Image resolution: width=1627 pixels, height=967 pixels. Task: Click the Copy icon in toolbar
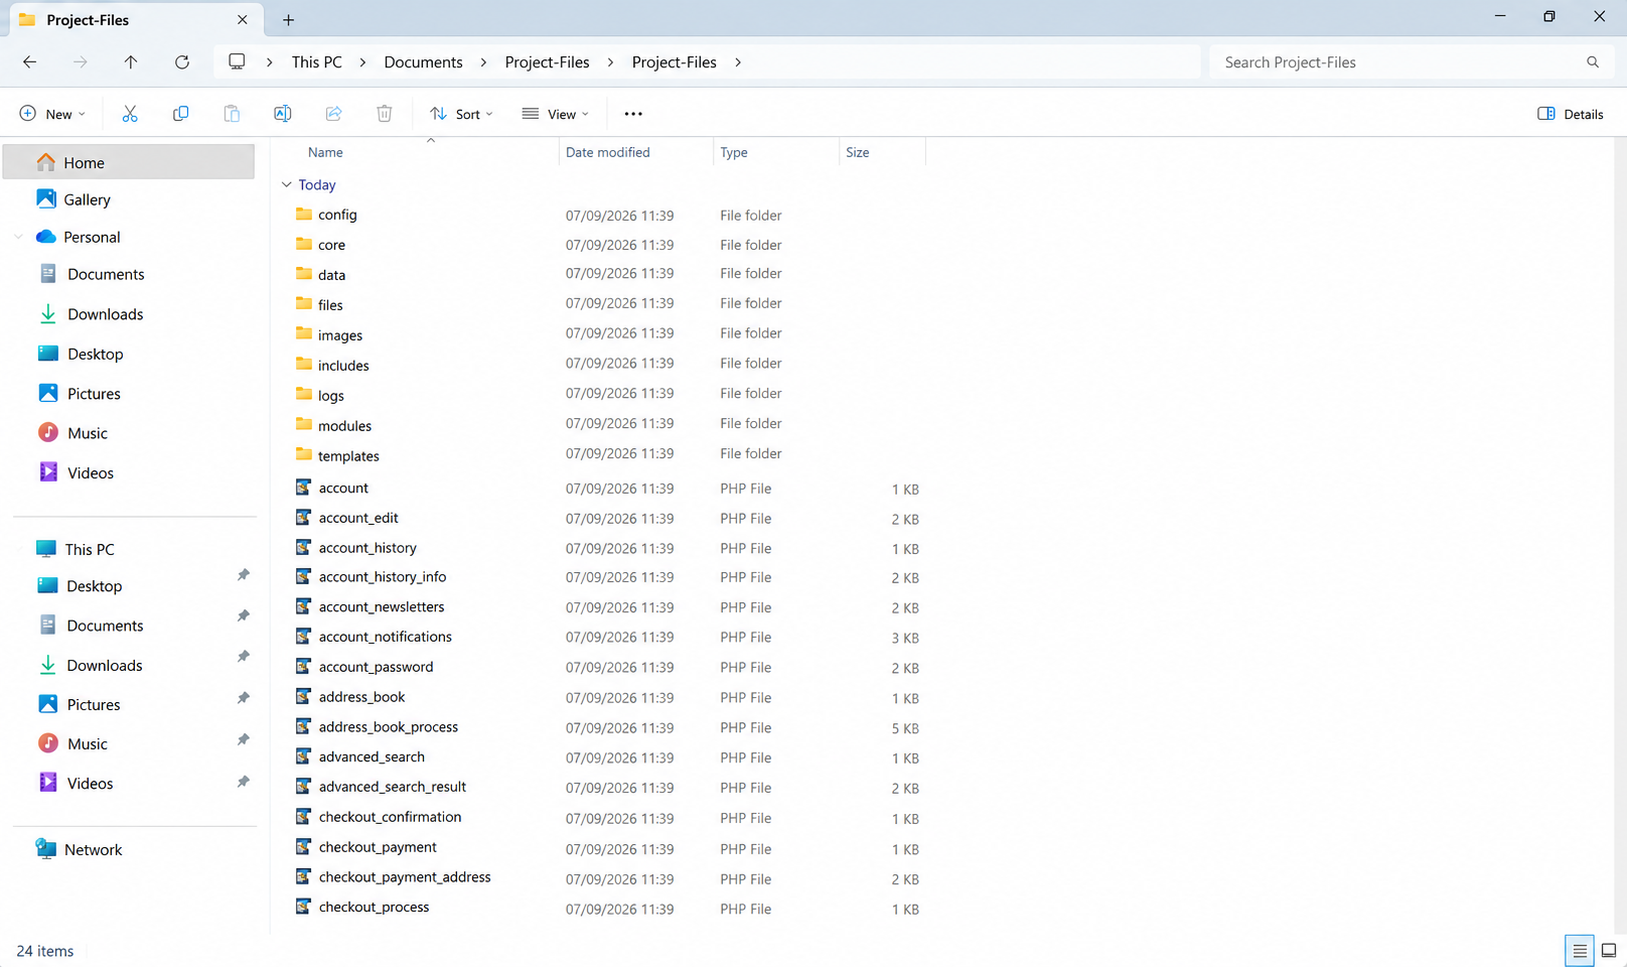181,114
